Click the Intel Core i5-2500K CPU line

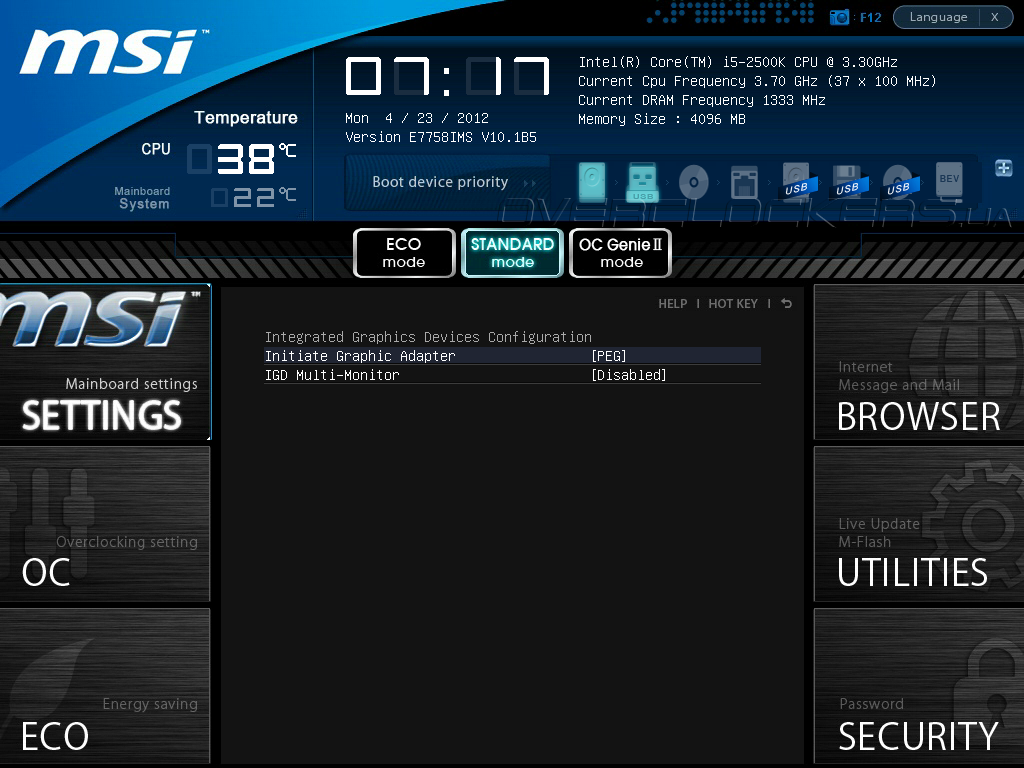click(x=738, y=62)
